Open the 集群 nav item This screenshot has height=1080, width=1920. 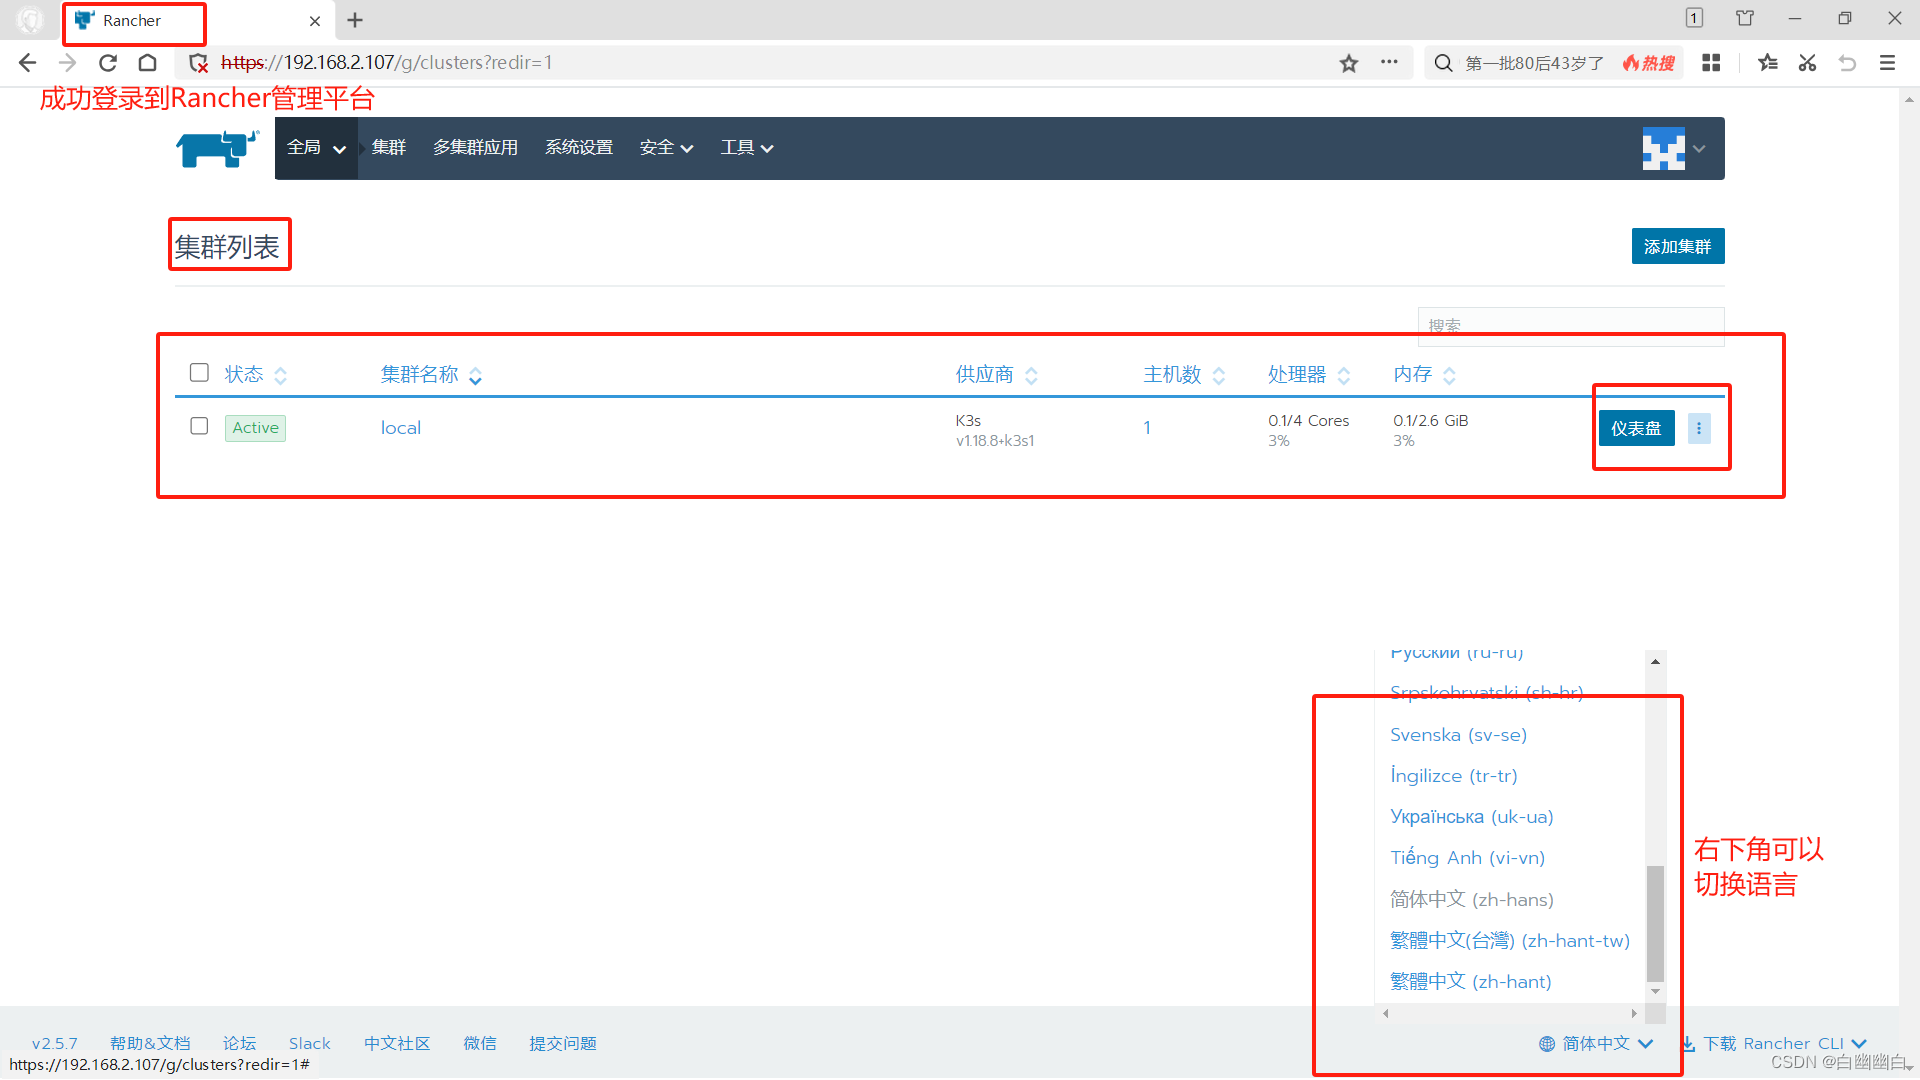coord(389,148)
